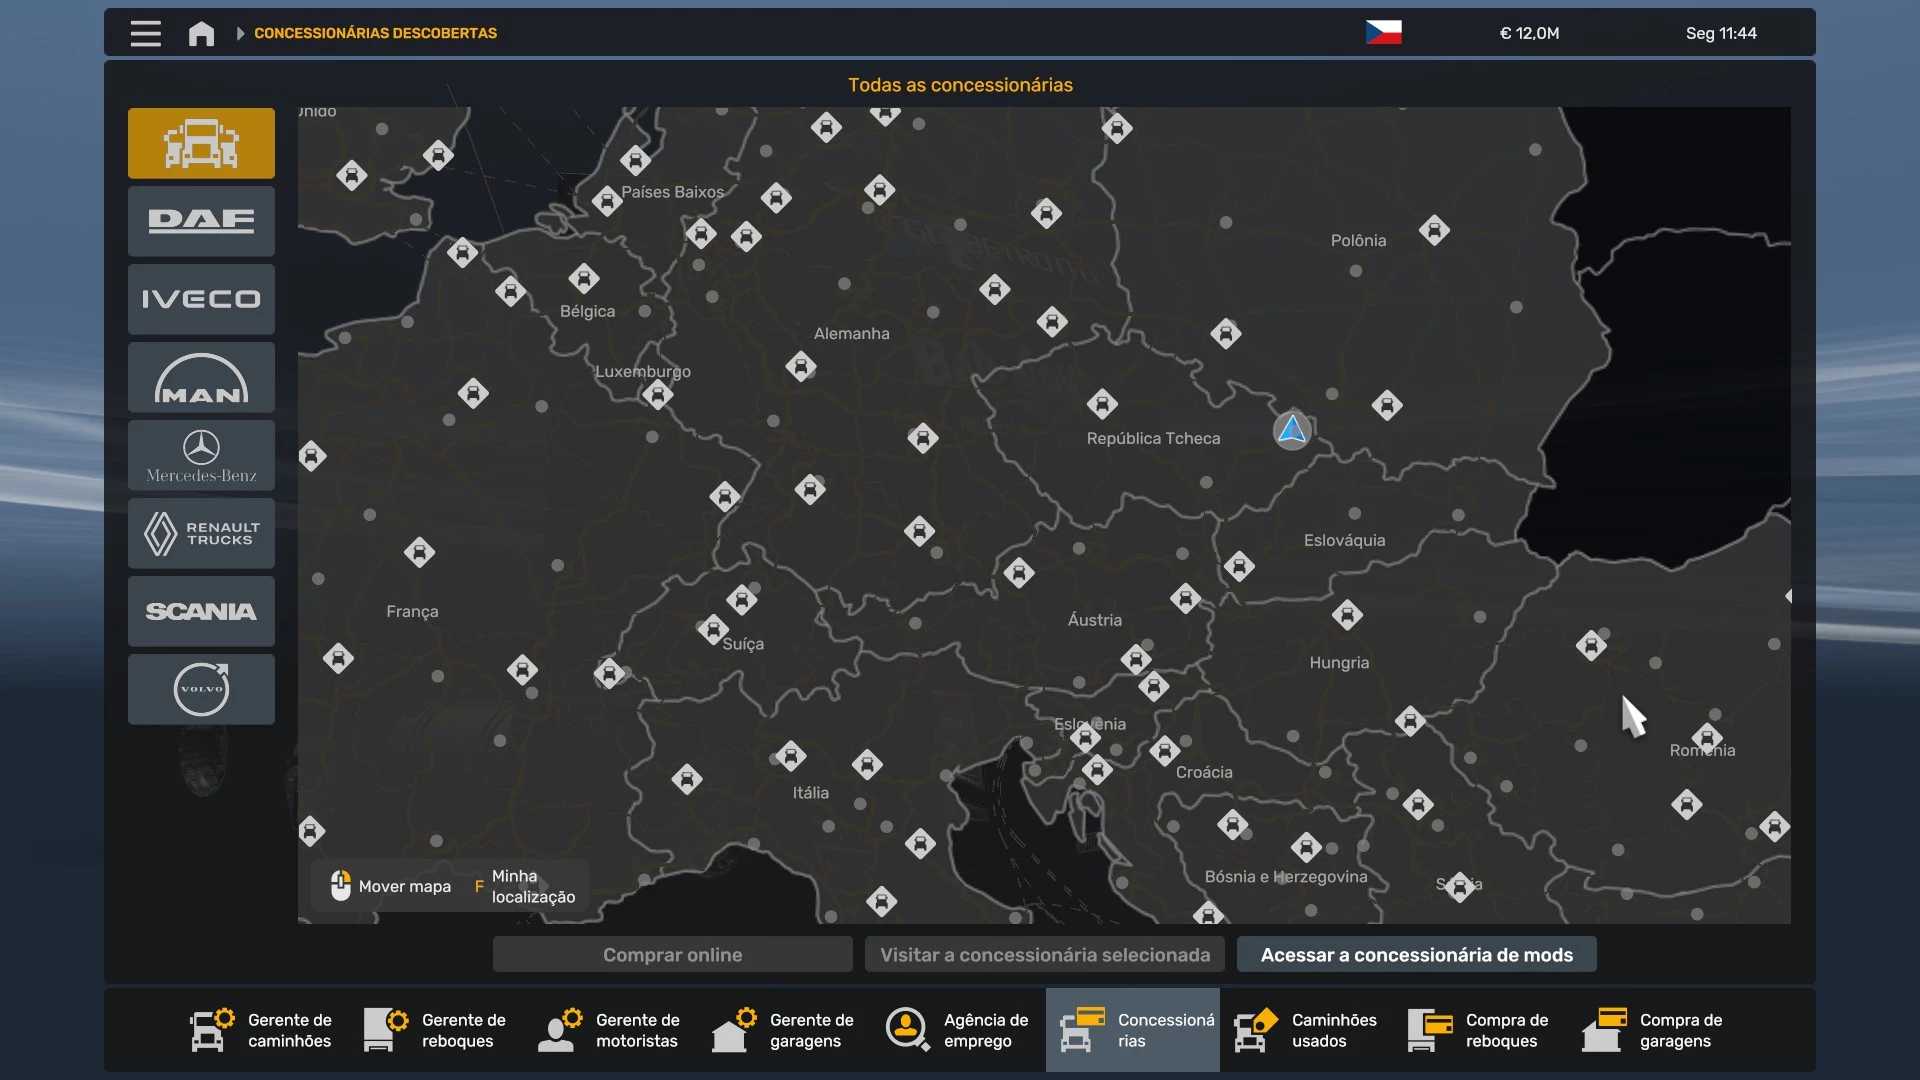
Task: Open Gerente de garagens tab
Action: click(x=784, y=1030)
